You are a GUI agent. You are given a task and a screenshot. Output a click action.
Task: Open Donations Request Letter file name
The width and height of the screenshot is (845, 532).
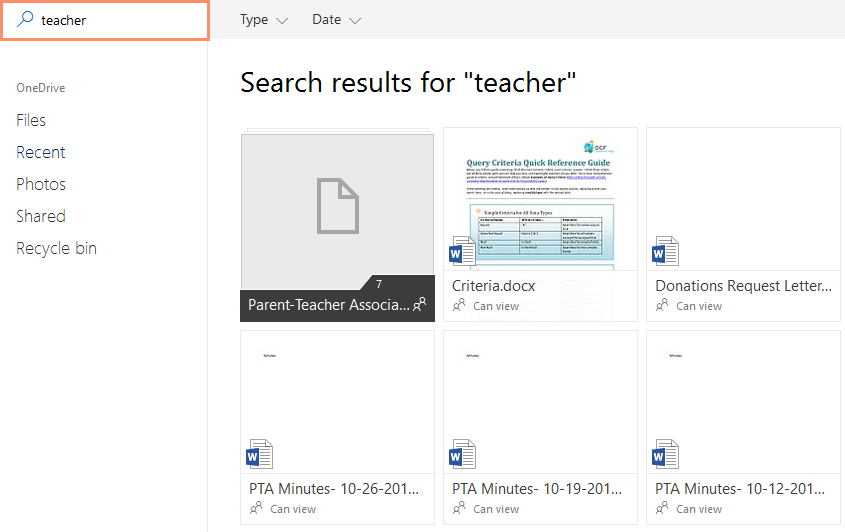tap(743, 286)
